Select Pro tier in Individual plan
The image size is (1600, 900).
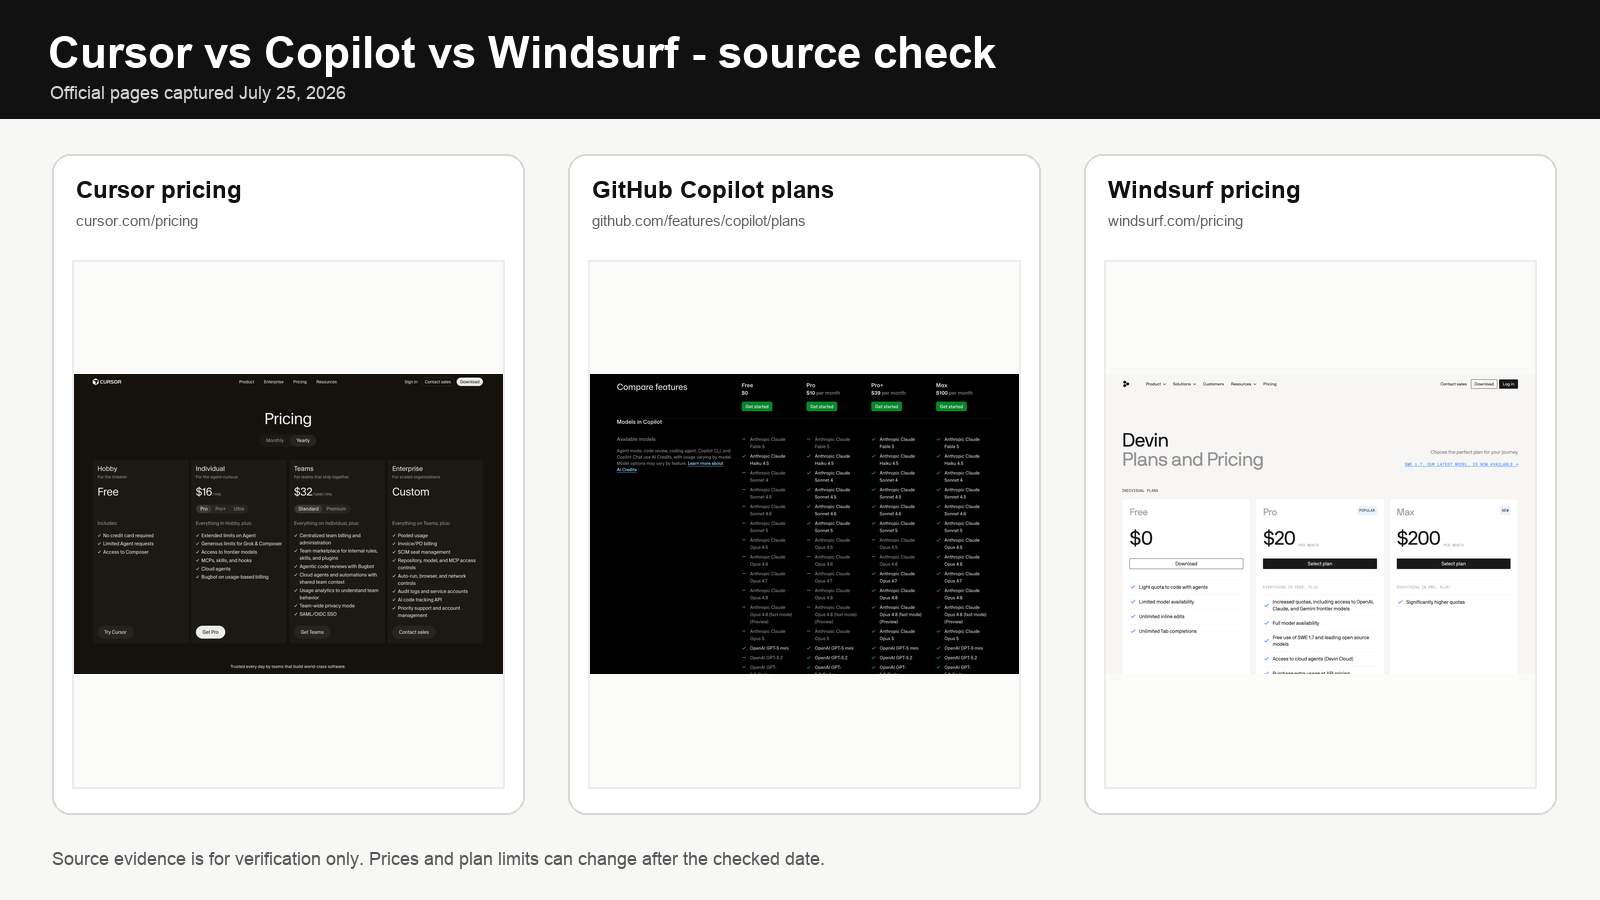204,509
